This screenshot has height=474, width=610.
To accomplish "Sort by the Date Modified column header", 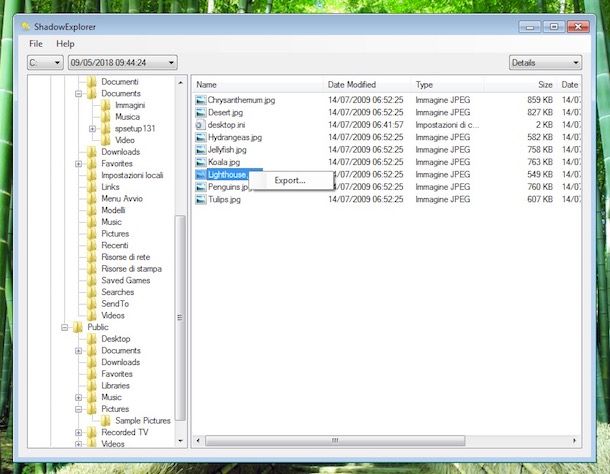I will [367, 84].
